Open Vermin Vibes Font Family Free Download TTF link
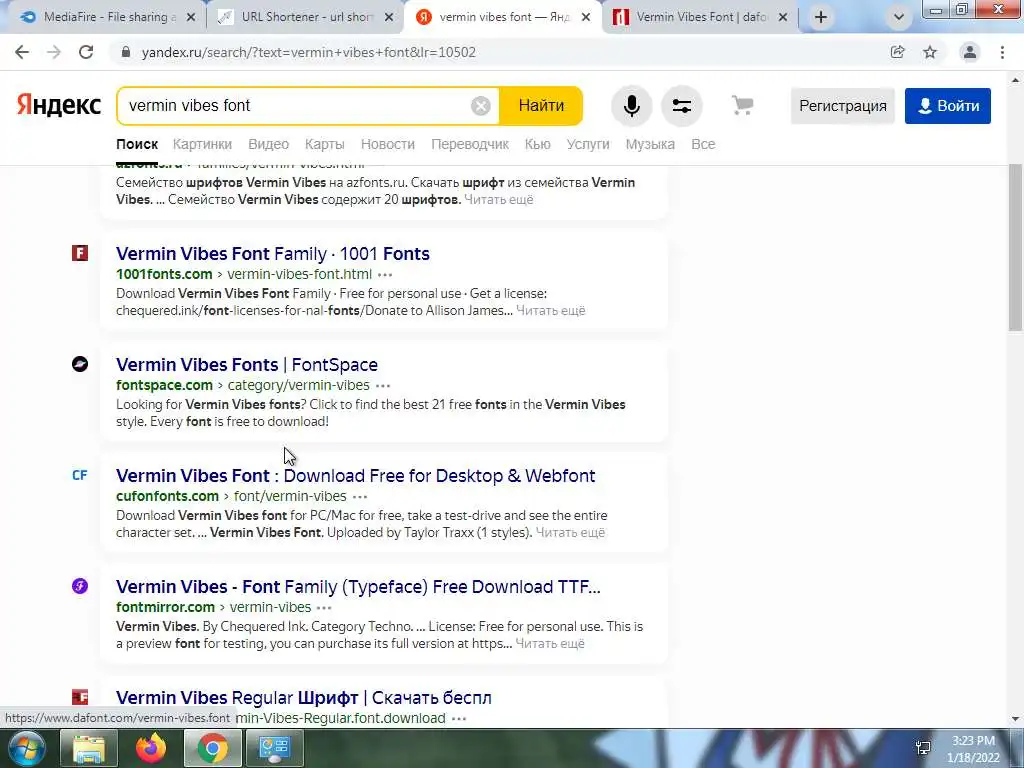Image resolution: width=1024 pixels, height=768 pixels. [x=358, y=586]
